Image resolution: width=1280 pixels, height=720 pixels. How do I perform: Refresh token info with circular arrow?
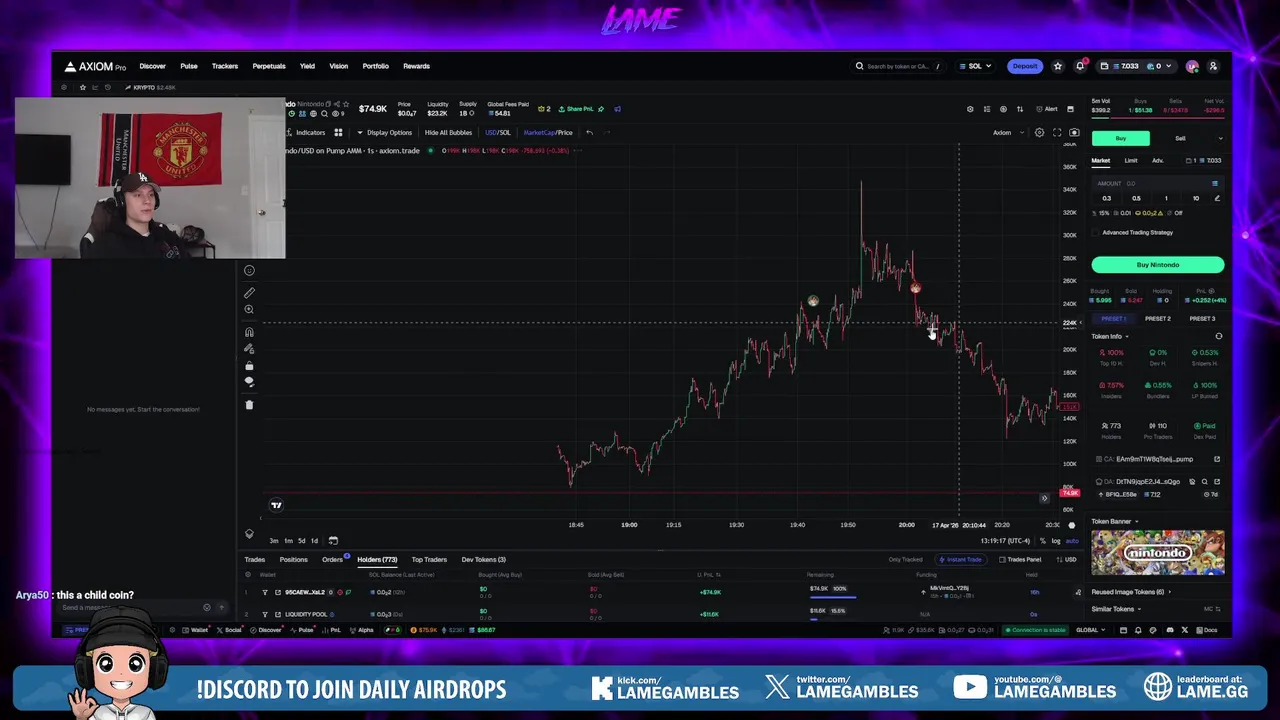(x=1218, y=336)
